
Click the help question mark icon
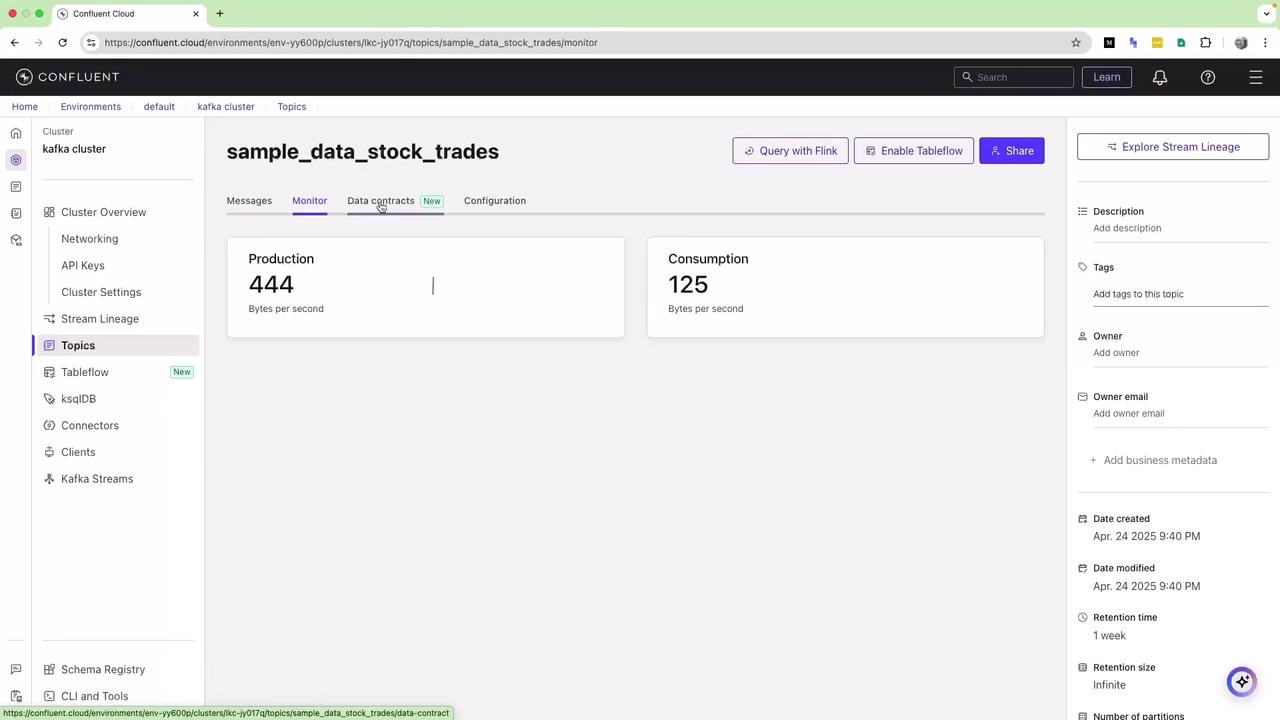click(1208, 77)
